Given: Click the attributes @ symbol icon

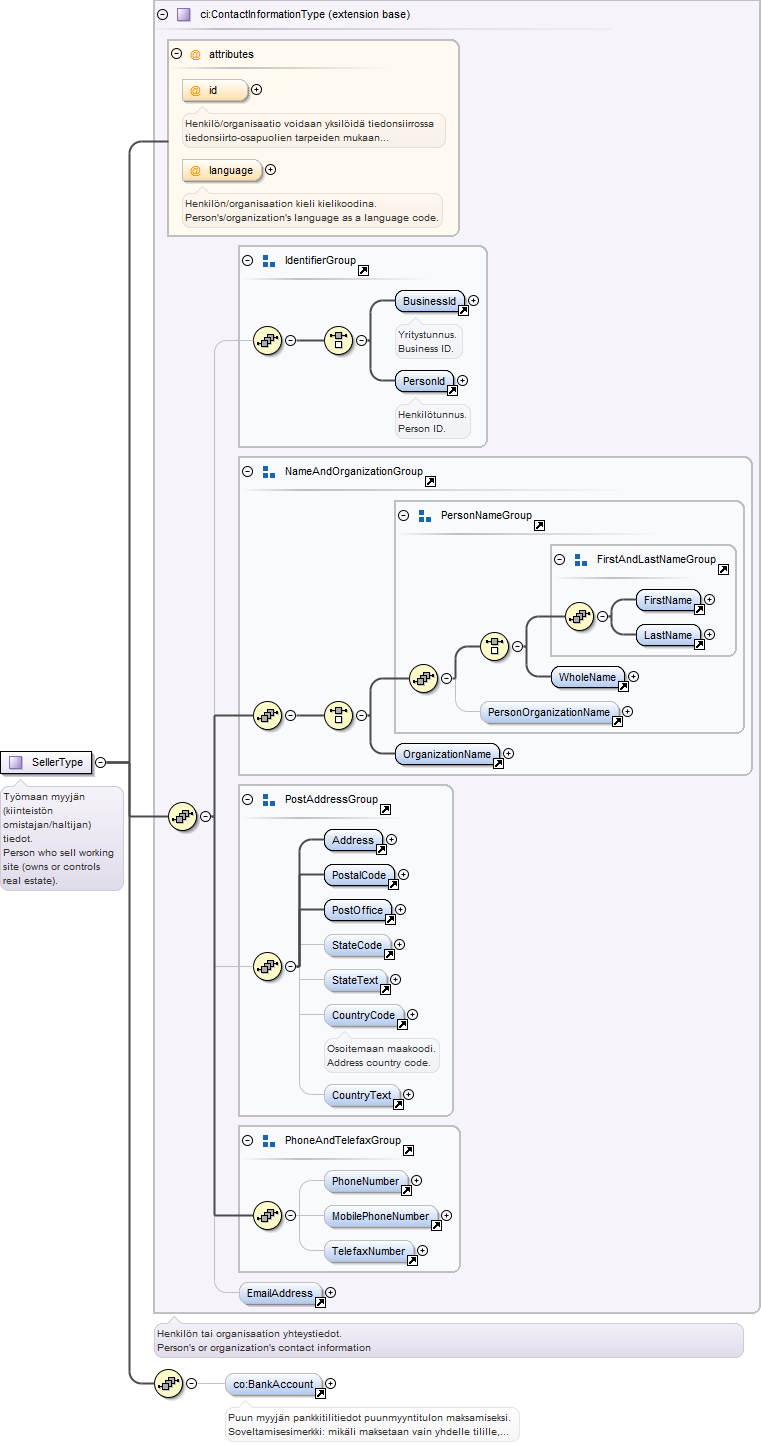Looking at the screenshot, I should 195,54.
